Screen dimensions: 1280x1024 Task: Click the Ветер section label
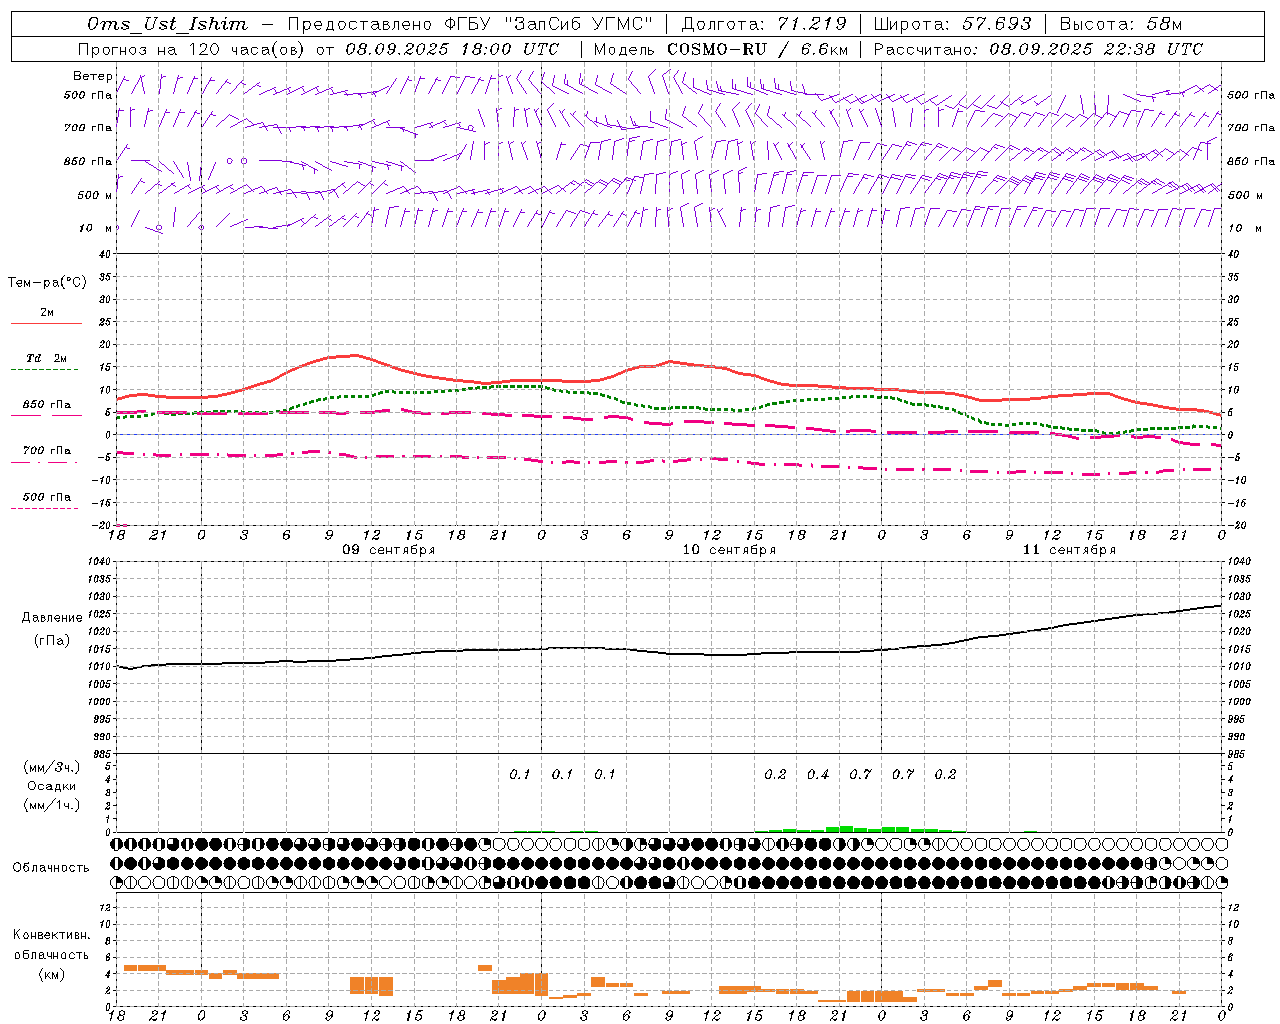(x=93, y=76)
